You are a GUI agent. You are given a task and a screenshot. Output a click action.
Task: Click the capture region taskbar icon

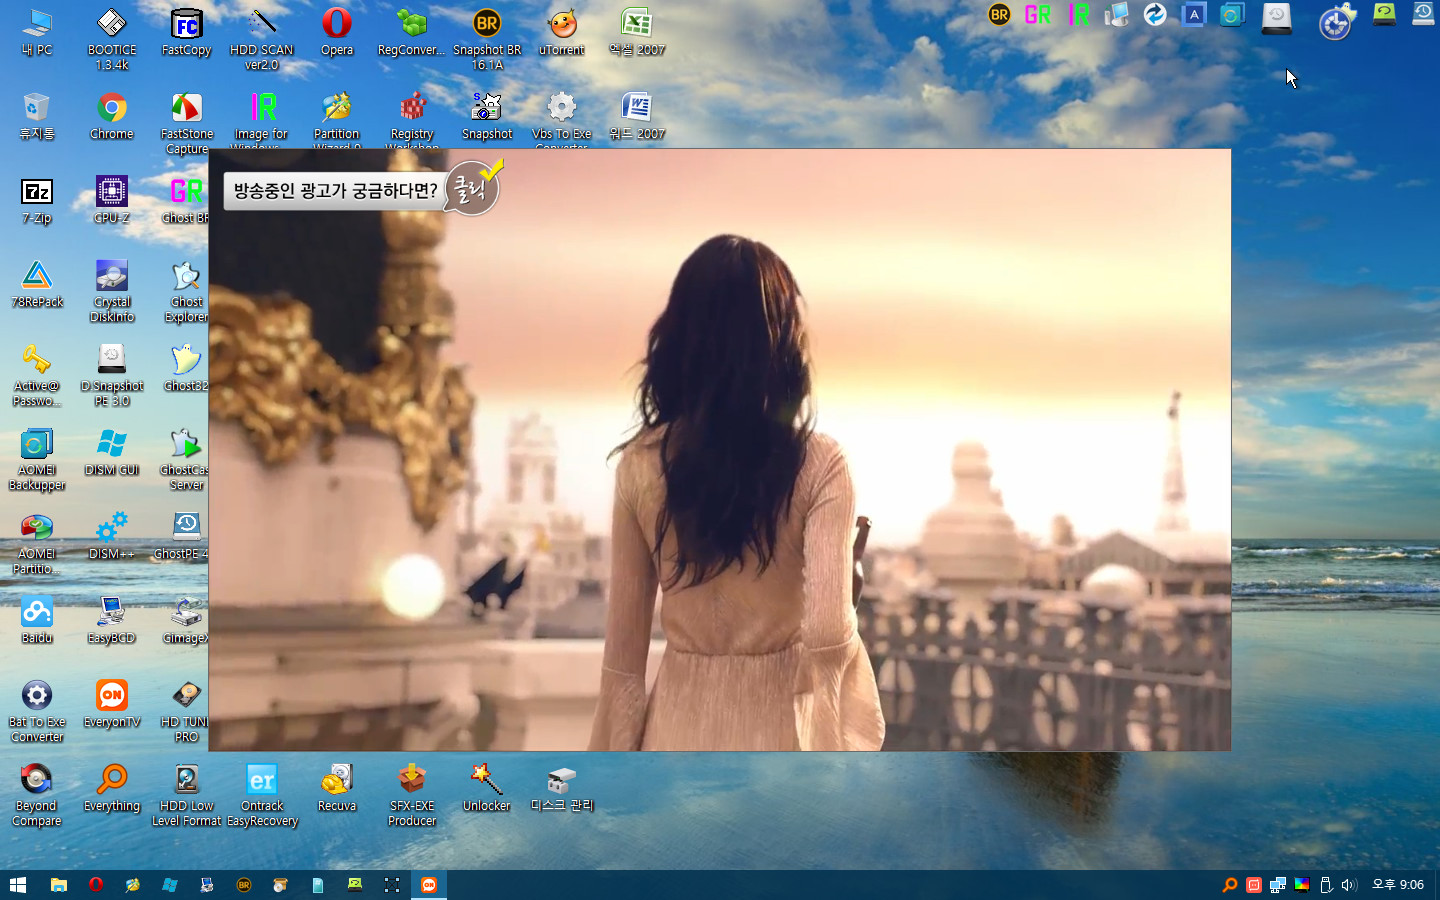(x=392, y=885)
